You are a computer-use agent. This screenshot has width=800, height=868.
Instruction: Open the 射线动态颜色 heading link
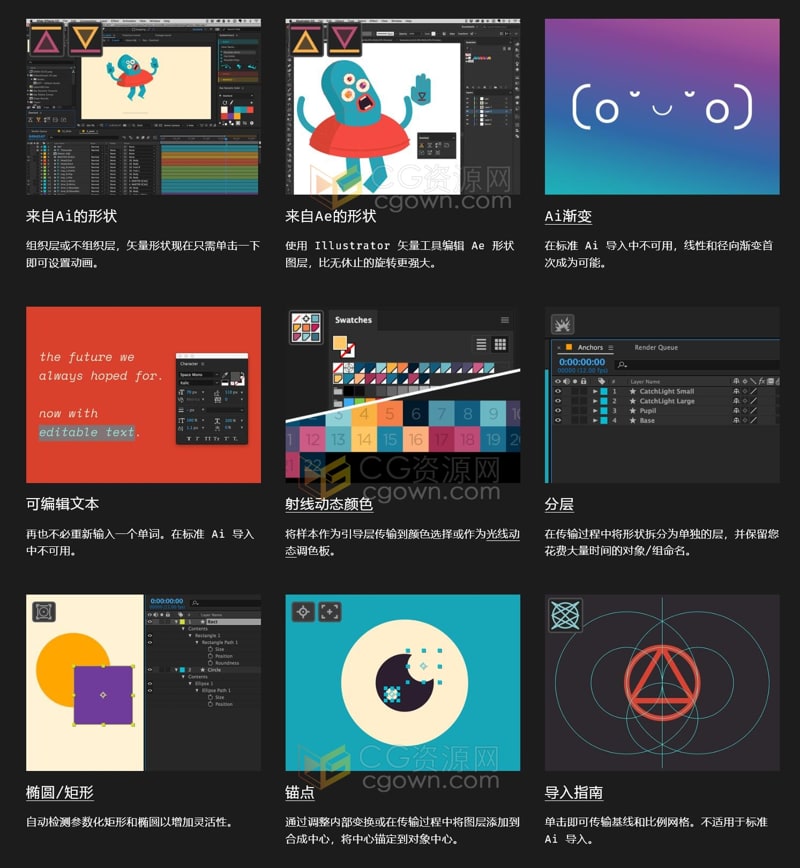click(329, 504)
